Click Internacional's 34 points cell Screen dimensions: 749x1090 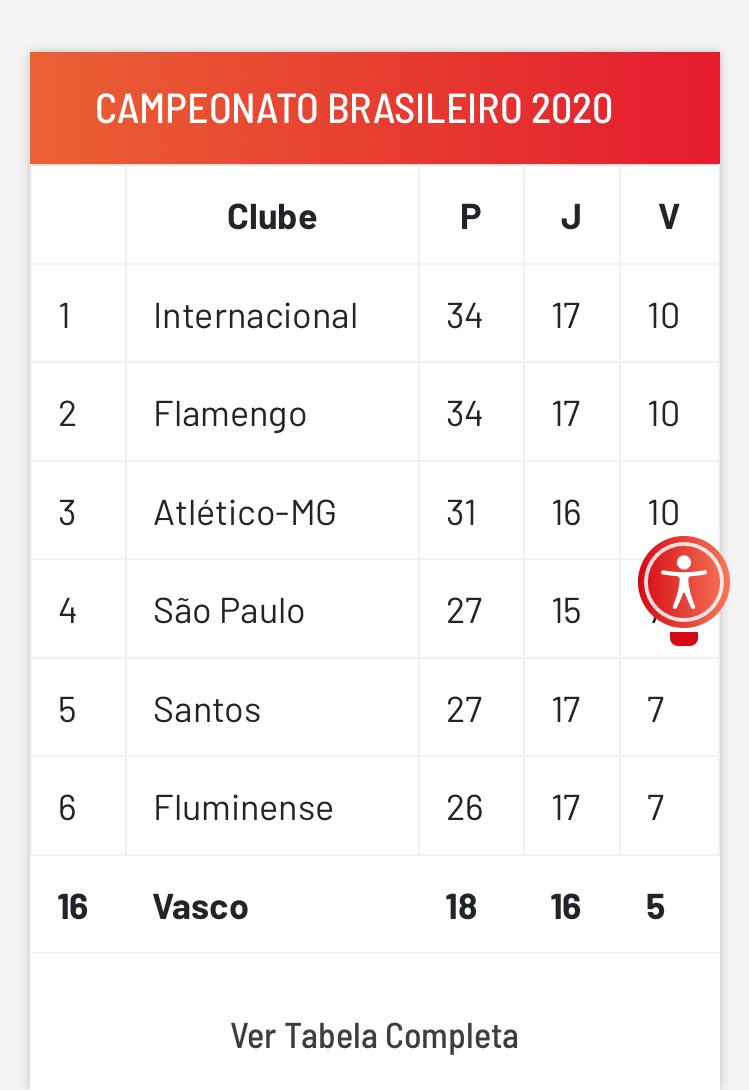[x=465, y=316]
